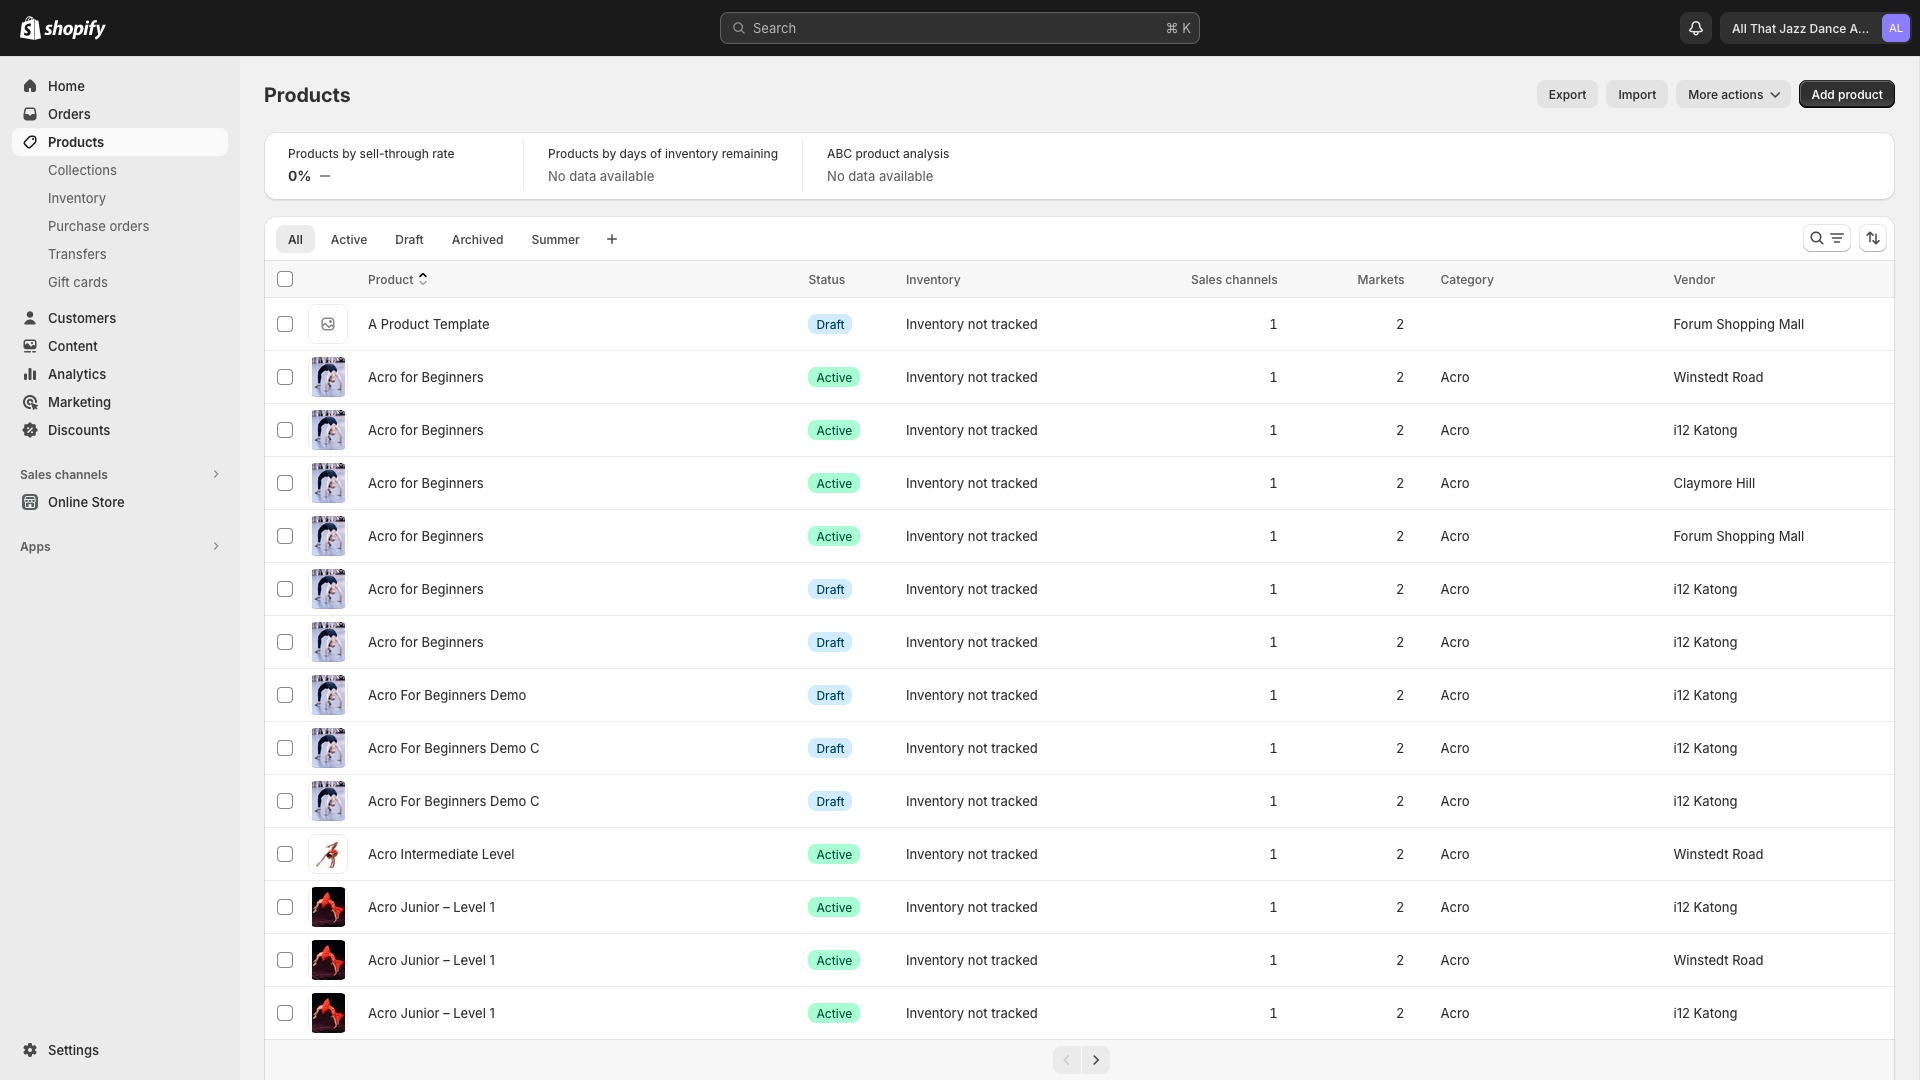The height and width of the screenshot is (1080, 1920).
Task: Click the Discounts badge icon
Action: [30, 430]
